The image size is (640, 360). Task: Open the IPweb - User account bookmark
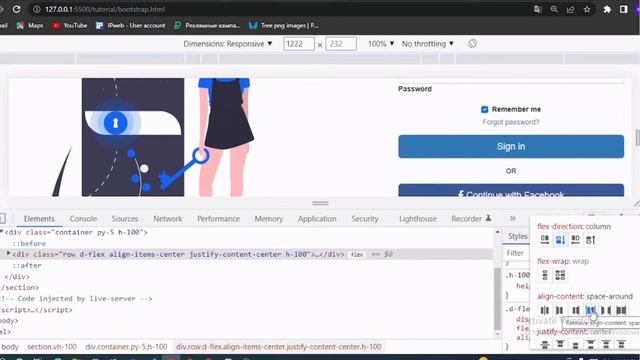coord(131,25)
